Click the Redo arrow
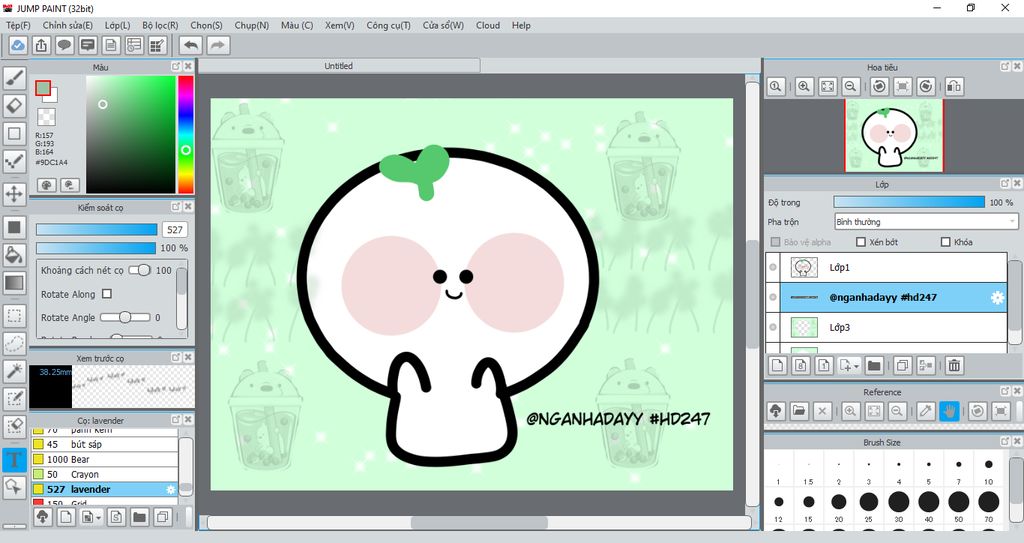Viewport: 1024px width, 543px height. [218, 45]
